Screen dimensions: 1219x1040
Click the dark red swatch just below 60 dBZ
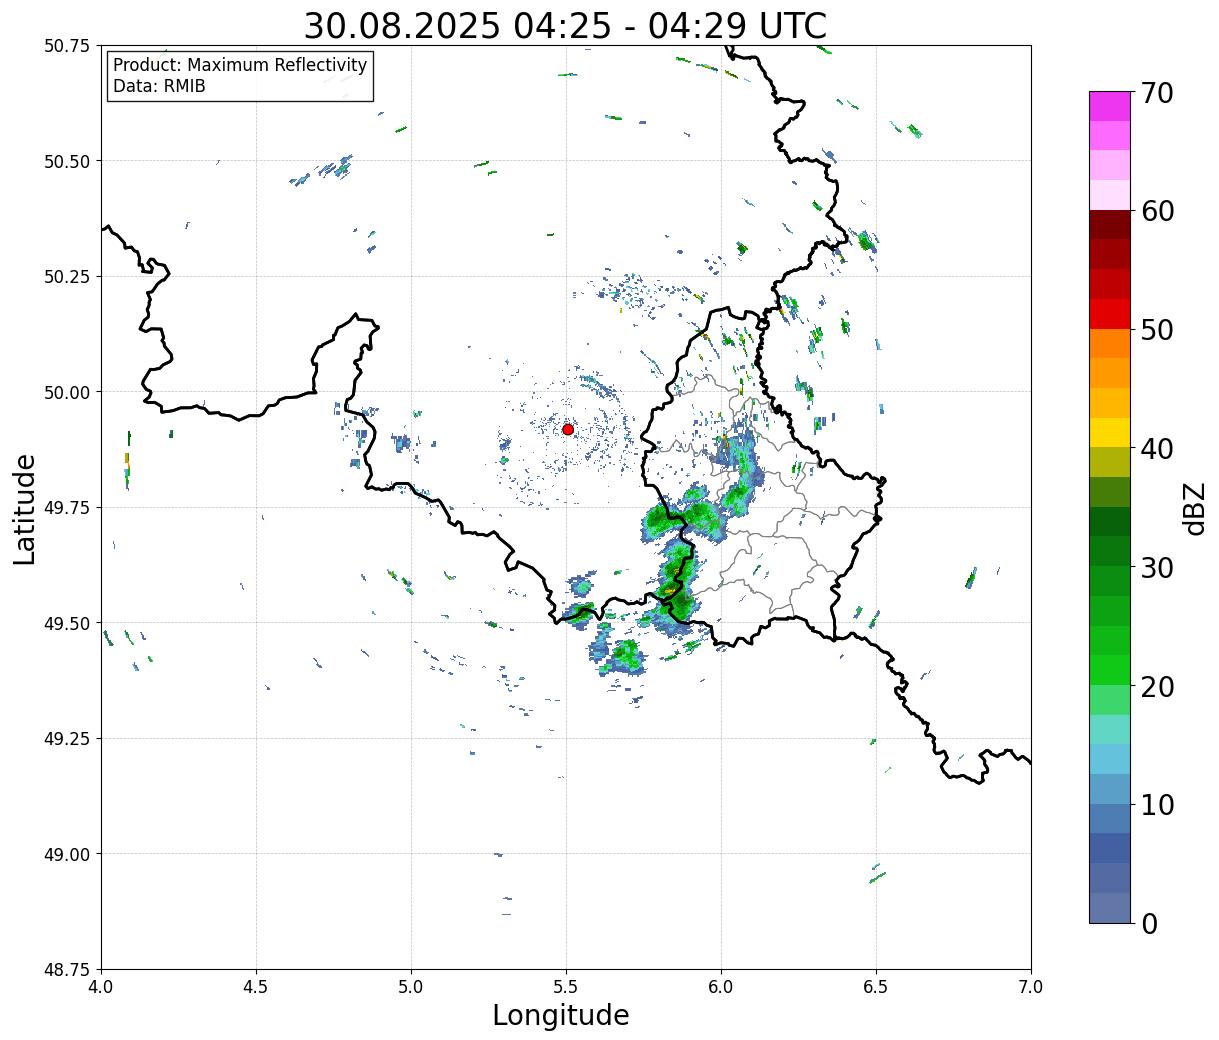click(1110, 225)
